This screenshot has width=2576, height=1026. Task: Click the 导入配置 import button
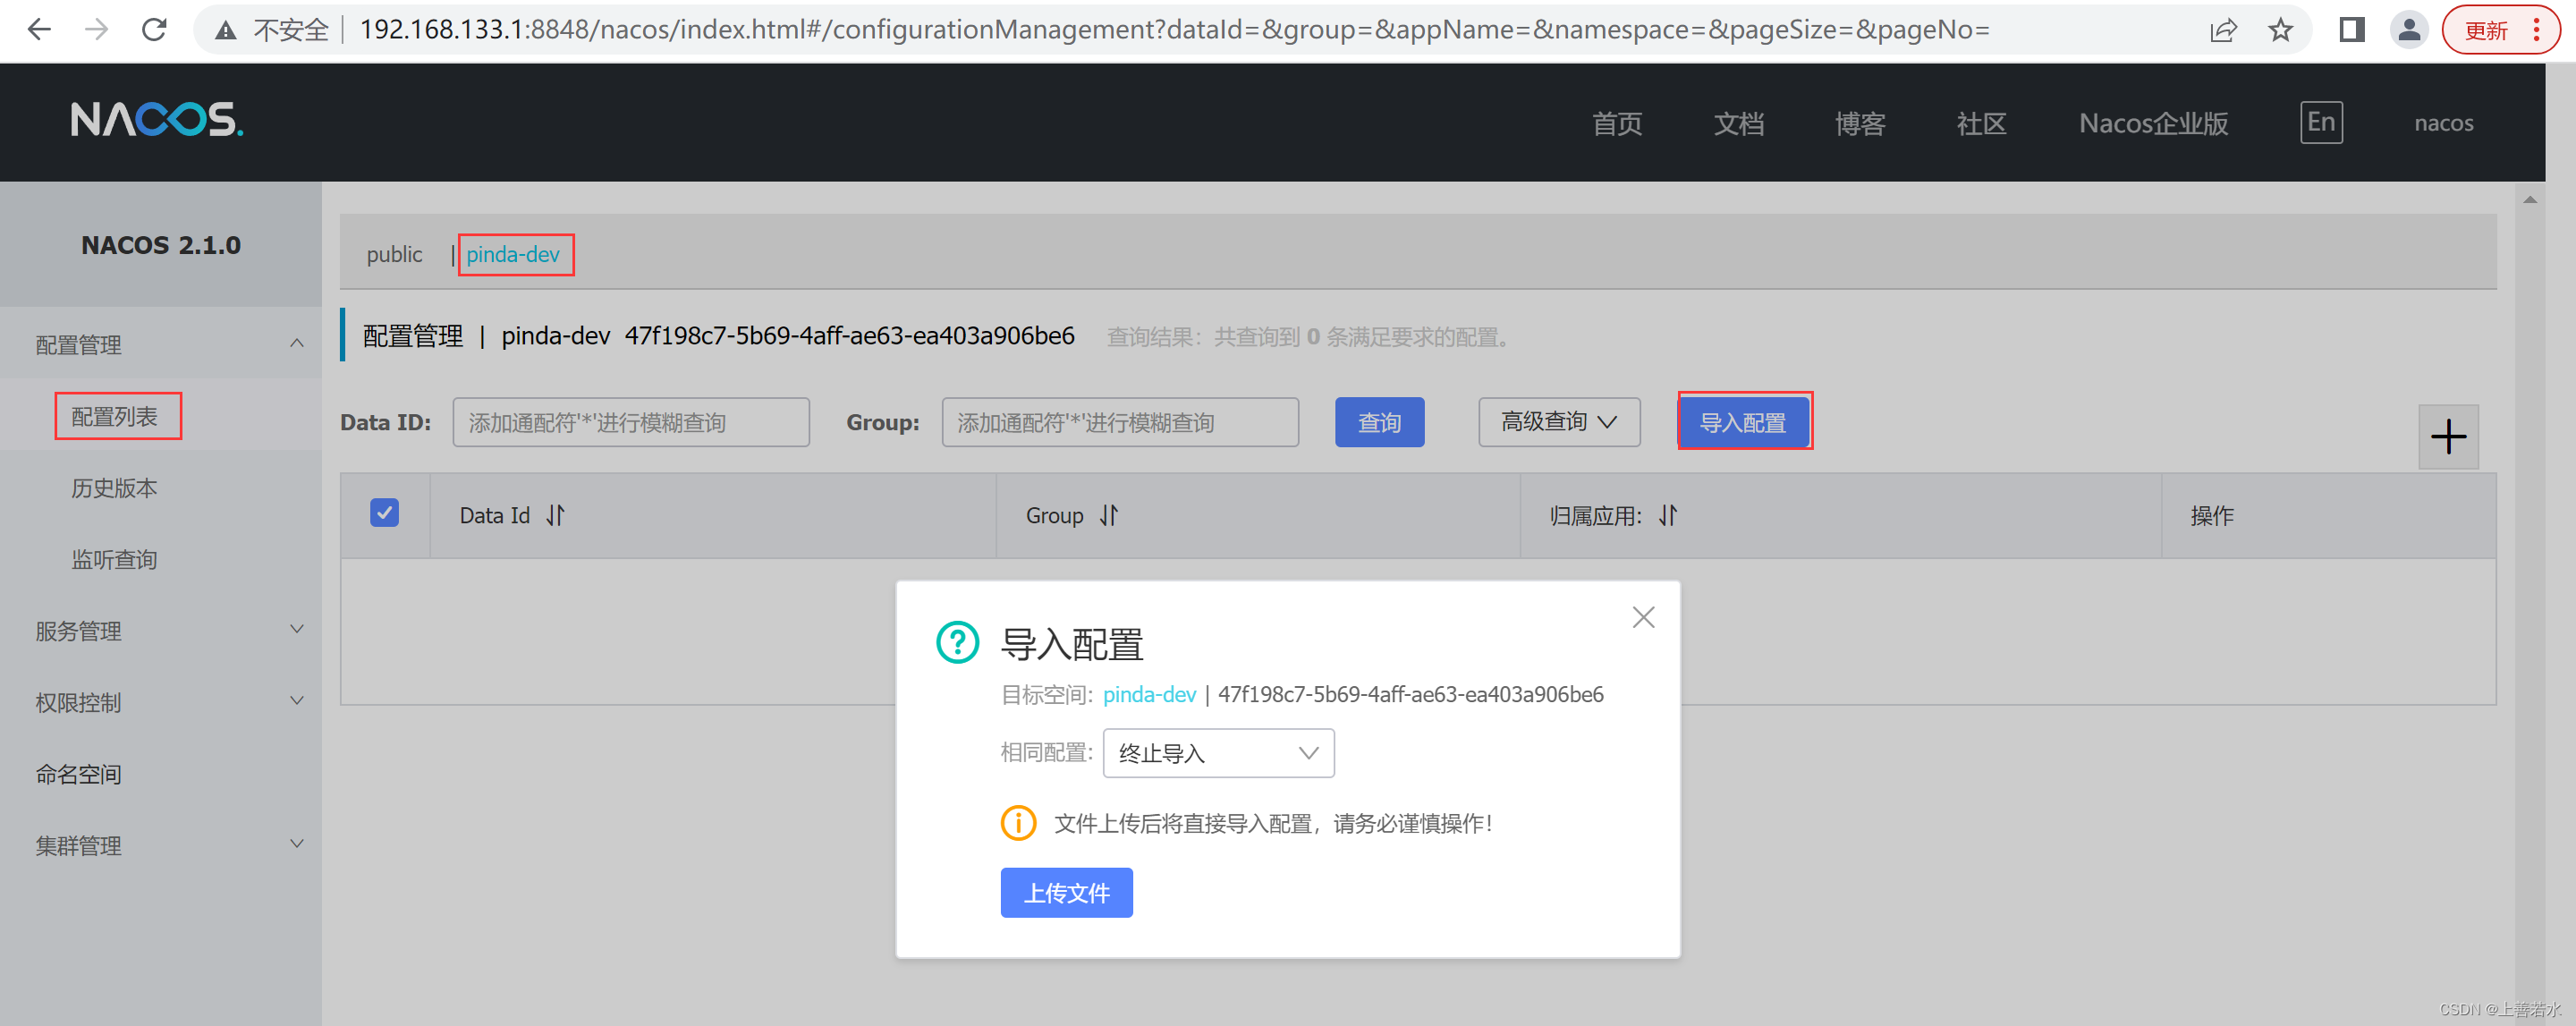tap(1743, 422)
